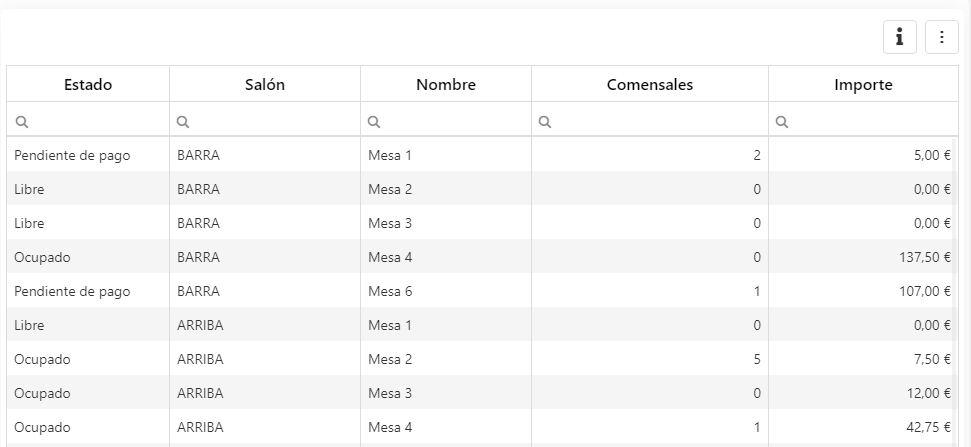
Task: Sort by the Estado column header
Action: click(88, 85)
